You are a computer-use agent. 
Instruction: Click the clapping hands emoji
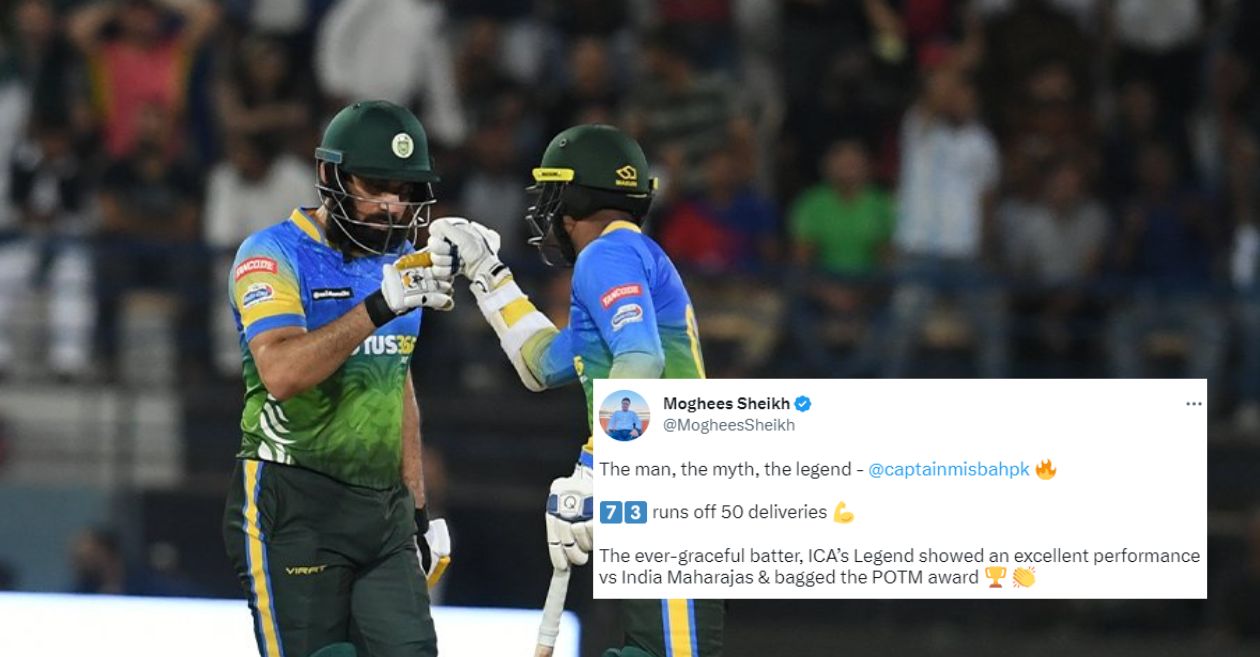click(x=1023, y=577)
